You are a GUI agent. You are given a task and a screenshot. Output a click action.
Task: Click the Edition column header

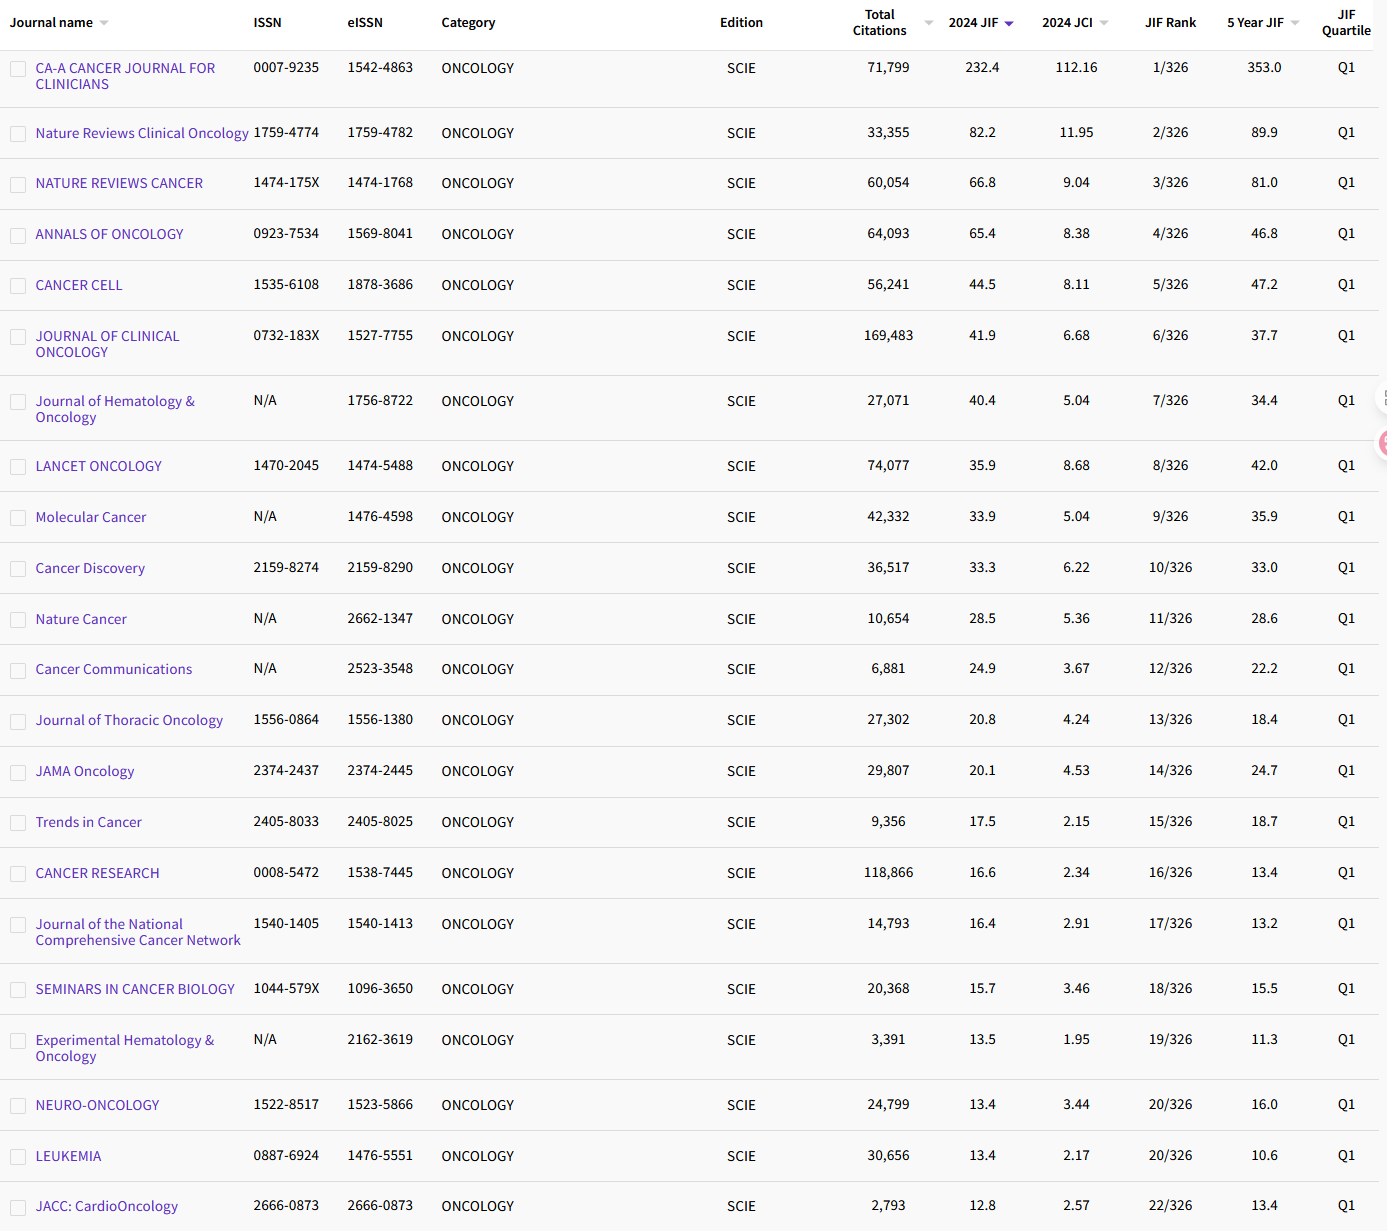tap(741, 23)
